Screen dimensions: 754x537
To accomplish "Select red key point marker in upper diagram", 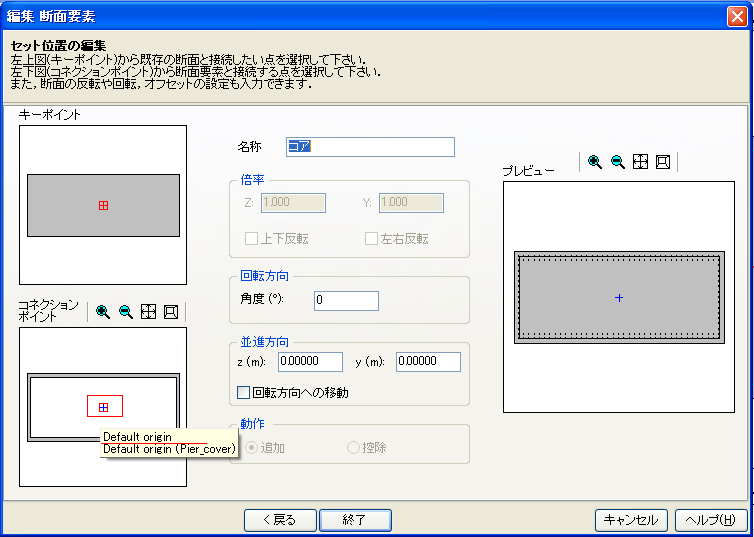I will (103, 206).
